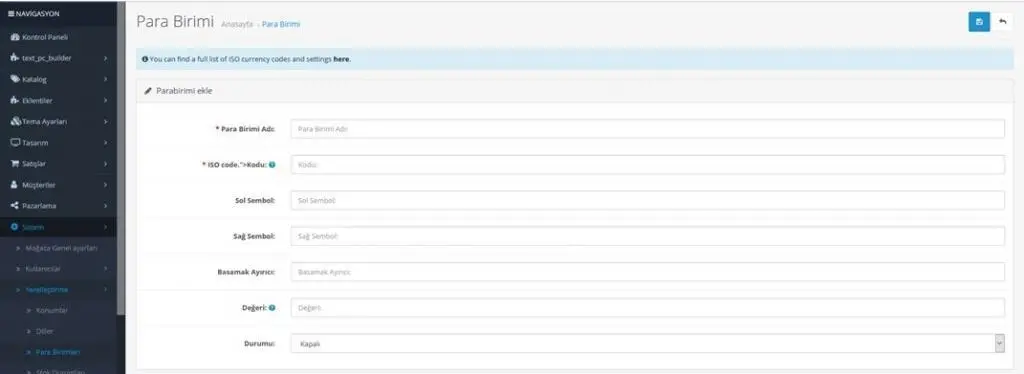Focus the Sağ Sembol input field
The image size is (1024, 374).
pos(647,236)
